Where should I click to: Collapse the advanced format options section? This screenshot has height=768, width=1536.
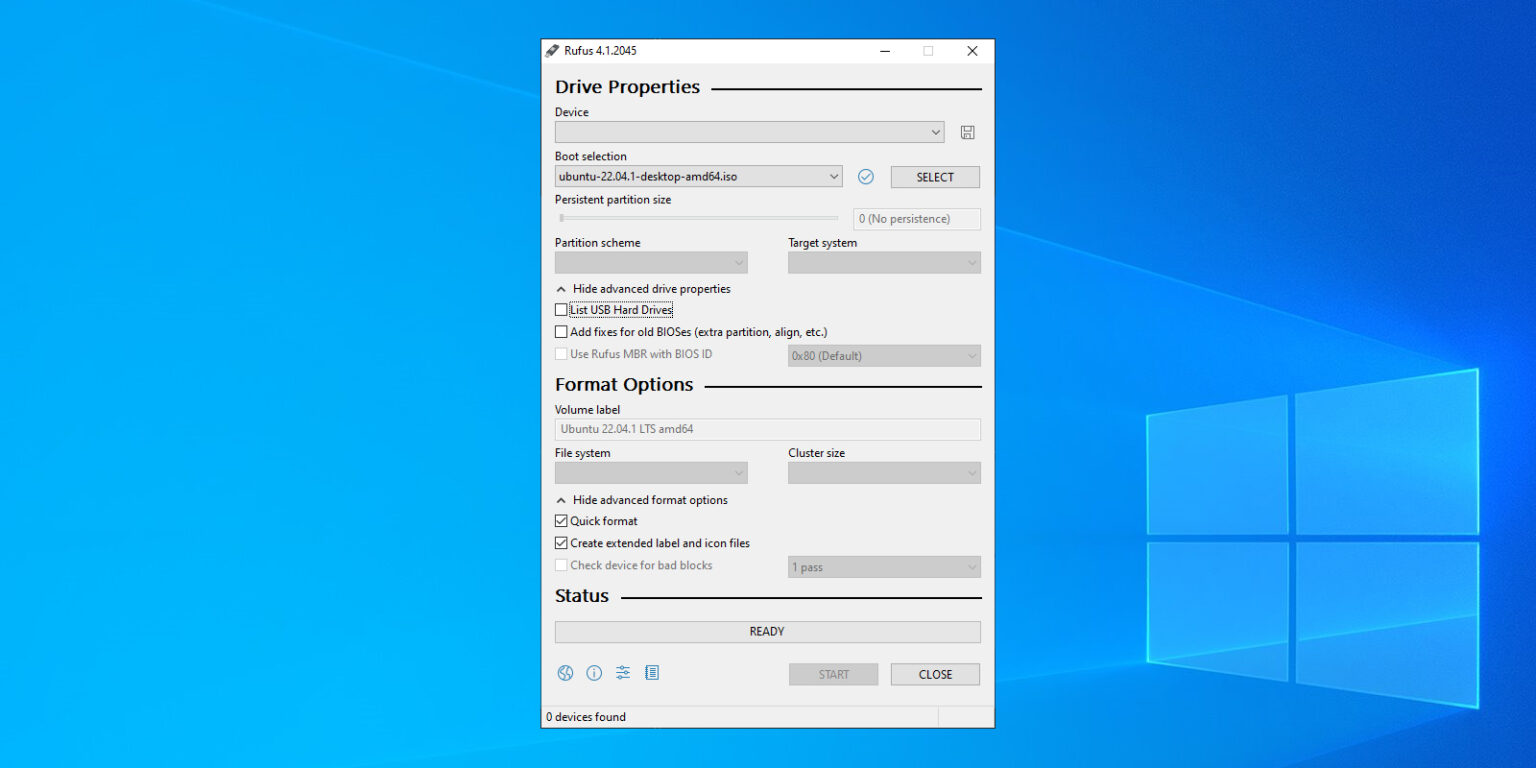tap(641, 500)
